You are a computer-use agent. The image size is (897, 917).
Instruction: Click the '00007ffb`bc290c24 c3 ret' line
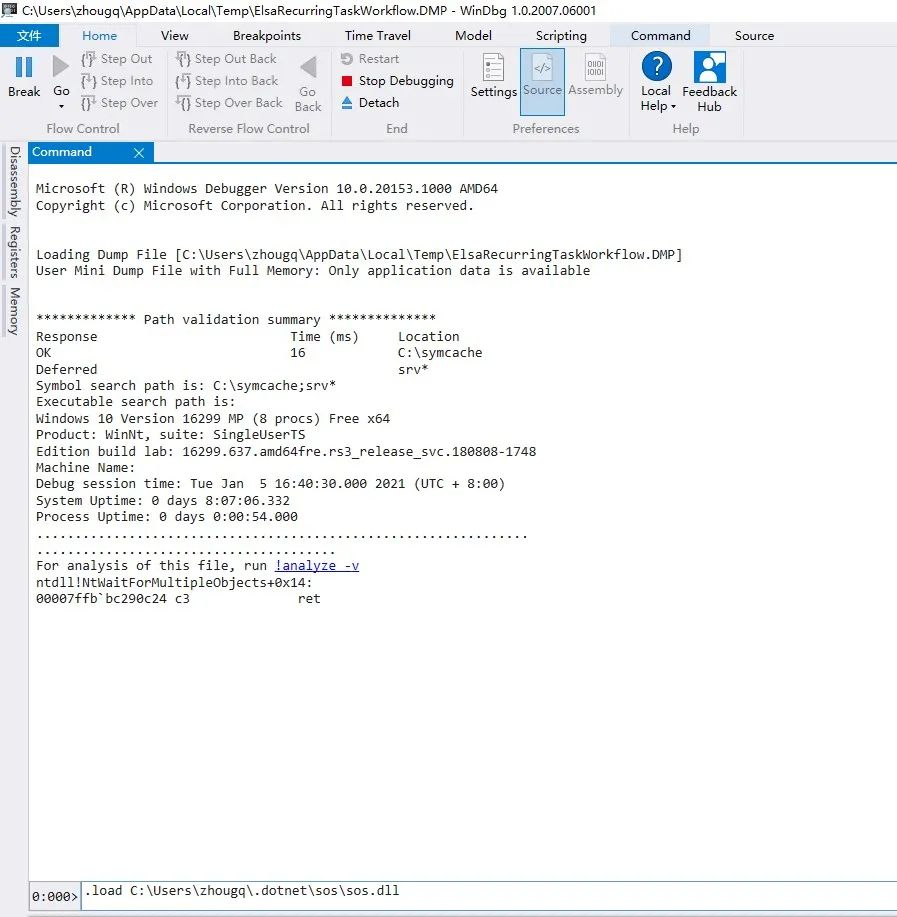[x=178, y=598]
